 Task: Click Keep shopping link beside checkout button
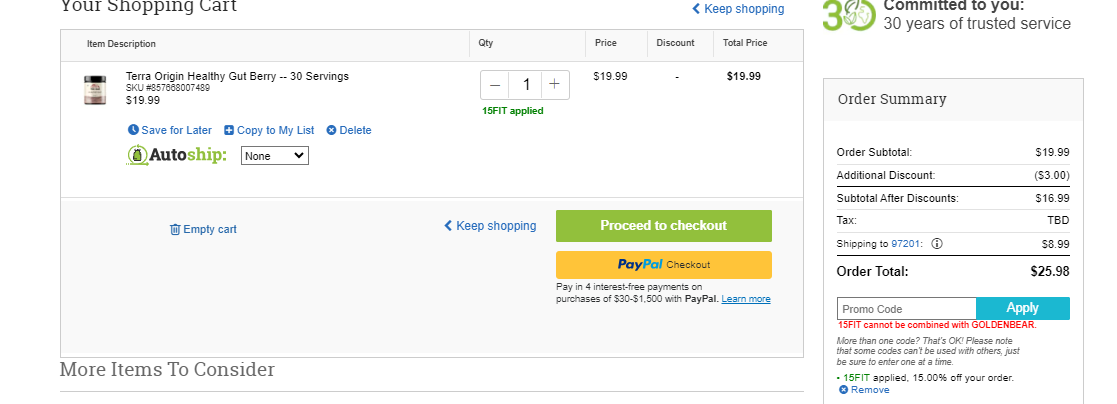[x=490, y=226]
